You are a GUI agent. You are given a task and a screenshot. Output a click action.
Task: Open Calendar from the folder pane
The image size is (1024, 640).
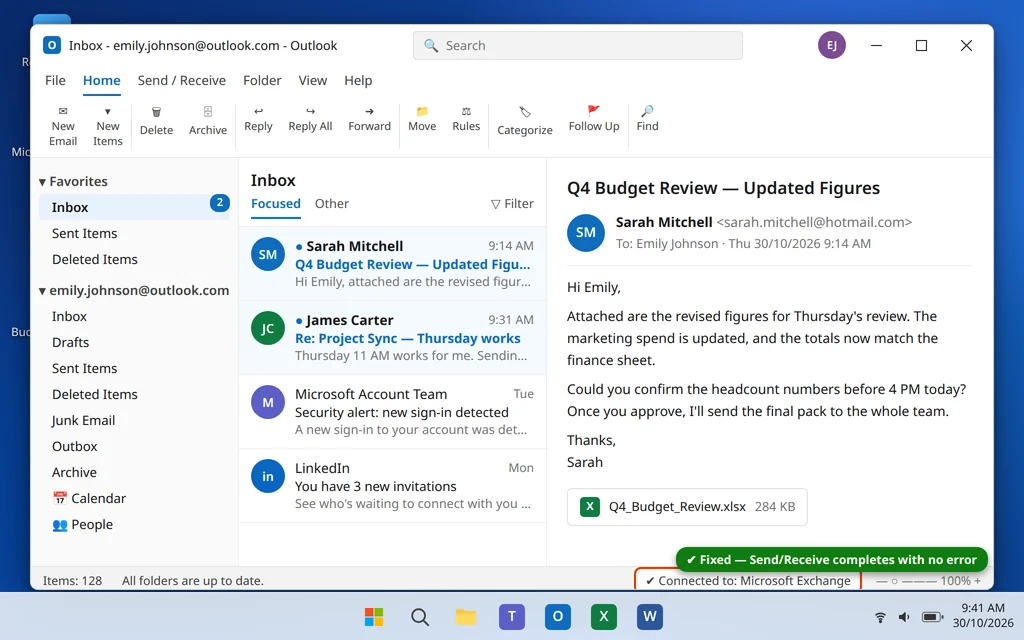pyautogui.click(x=89, y=498)
